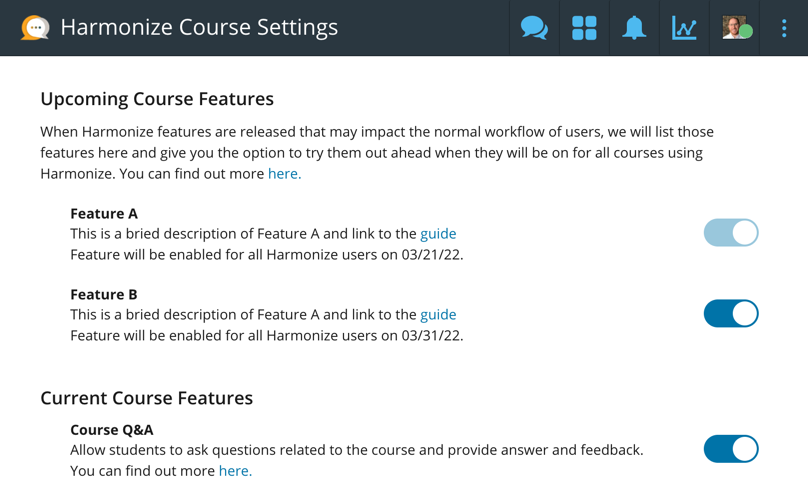Open the analytics chart icon
This screenshot has height=504, width=808.
click(684, 27)
